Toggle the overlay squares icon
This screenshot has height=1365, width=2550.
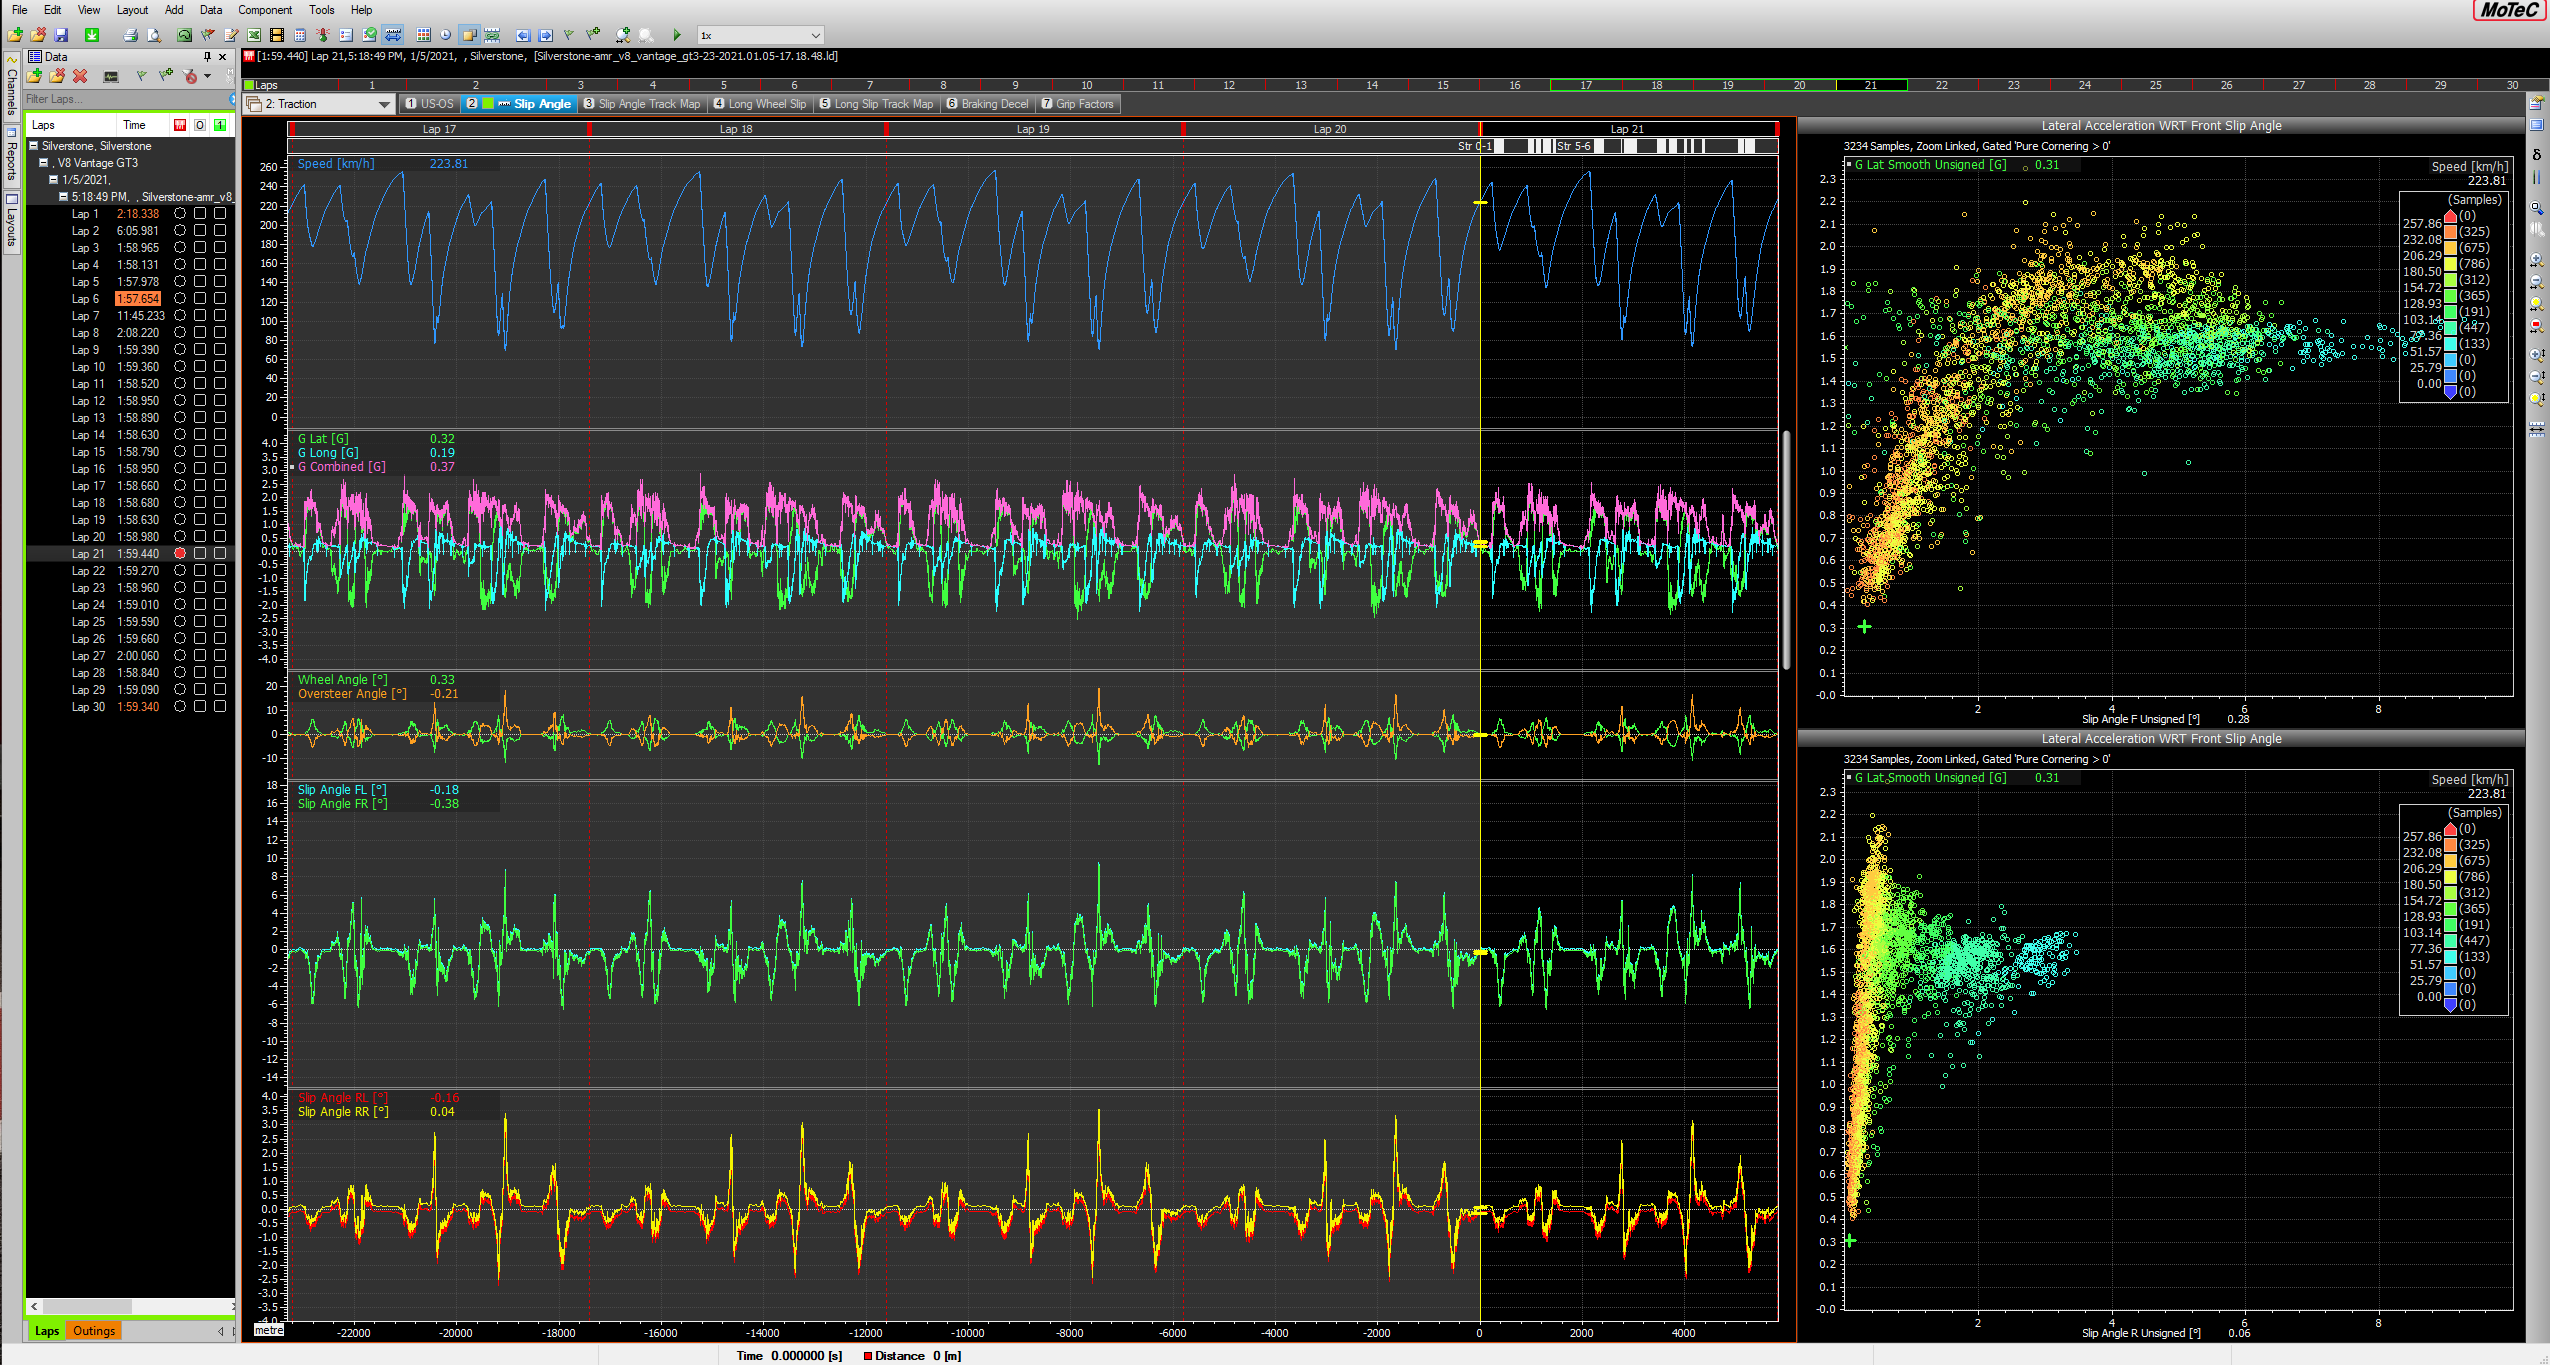click(469, 35)
